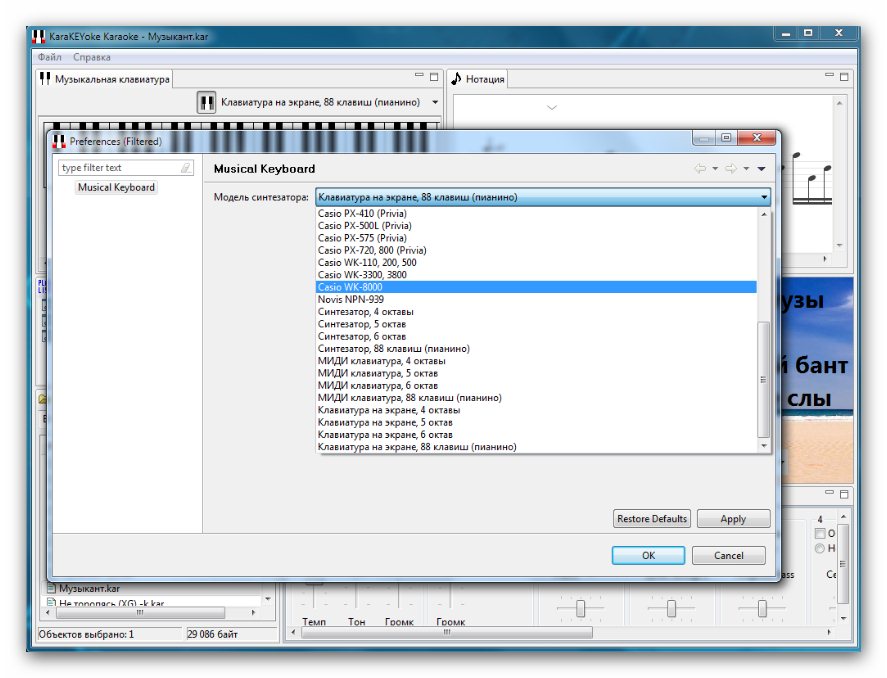Screen dimensions: 887x678
Task: Click the 29 086 байт status entry
Action: [x=213, y=634]
